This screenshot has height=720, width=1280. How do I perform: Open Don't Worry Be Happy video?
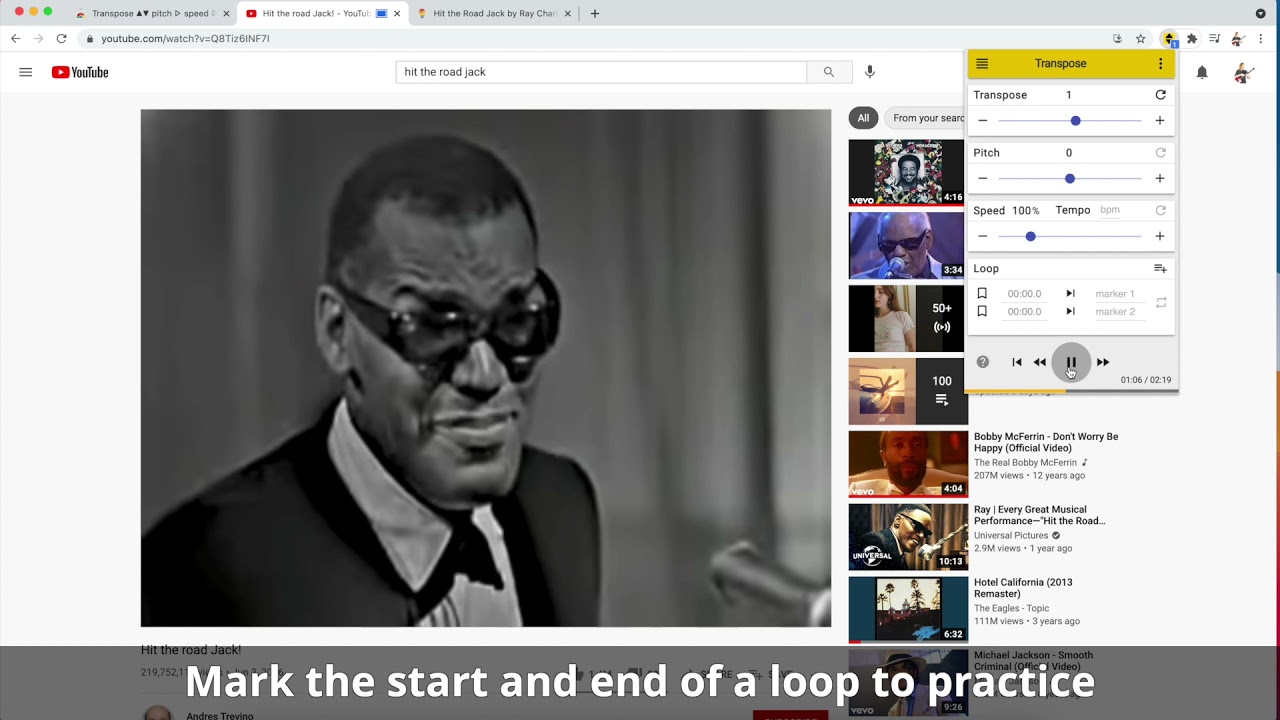[1046, 442]
